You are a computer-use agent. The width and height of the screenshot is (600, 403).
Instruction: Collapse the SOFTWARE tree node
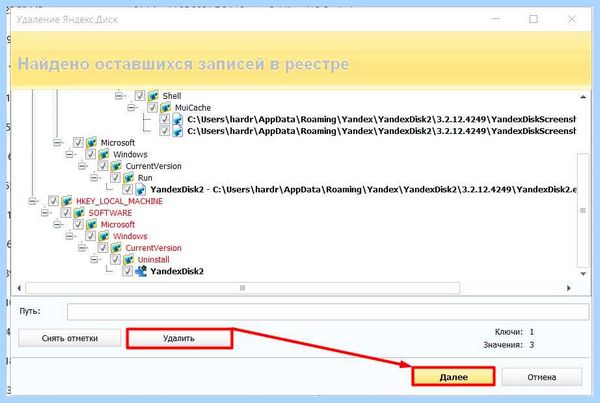point(45,213)
